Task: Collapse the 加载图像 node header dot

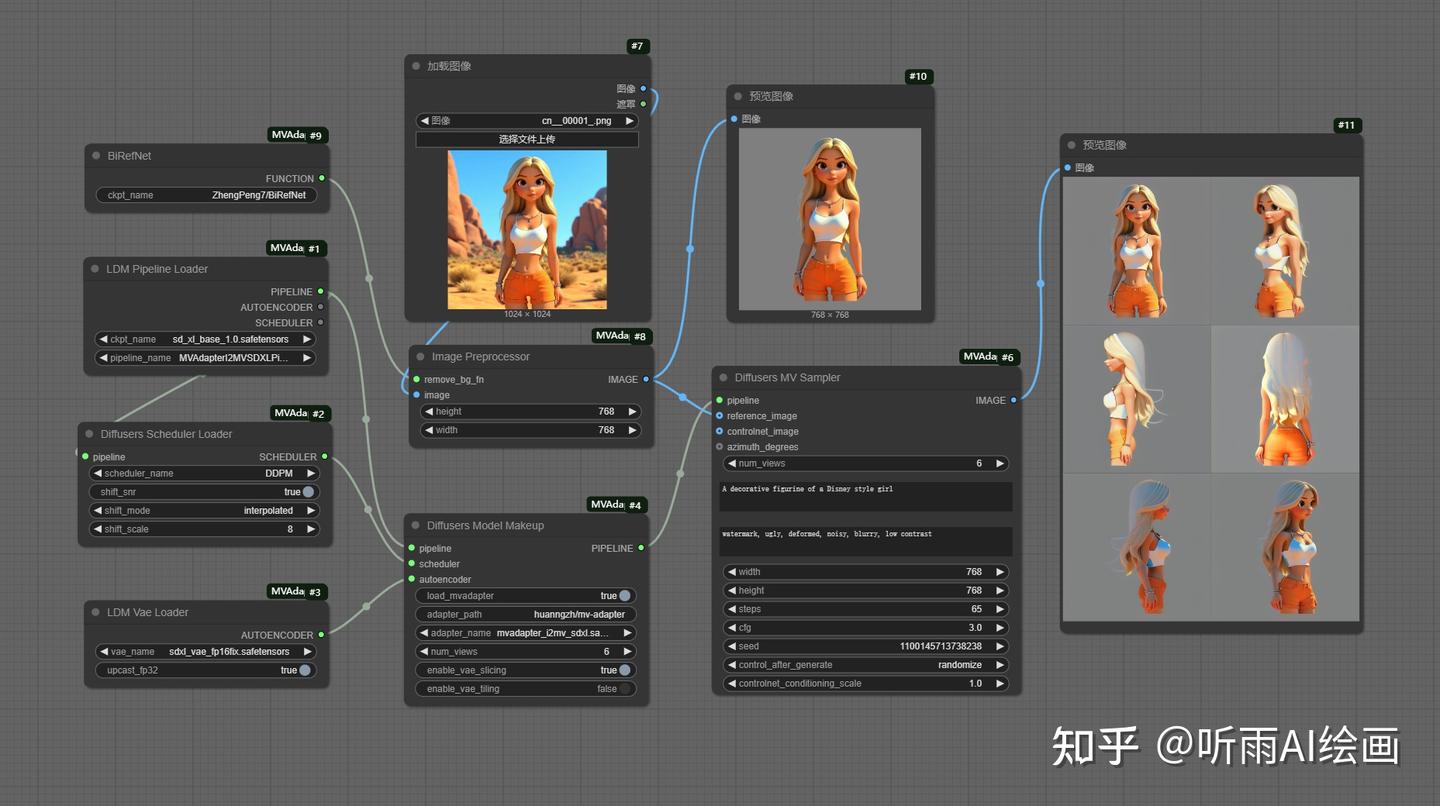Action: (x=415, y=66)
